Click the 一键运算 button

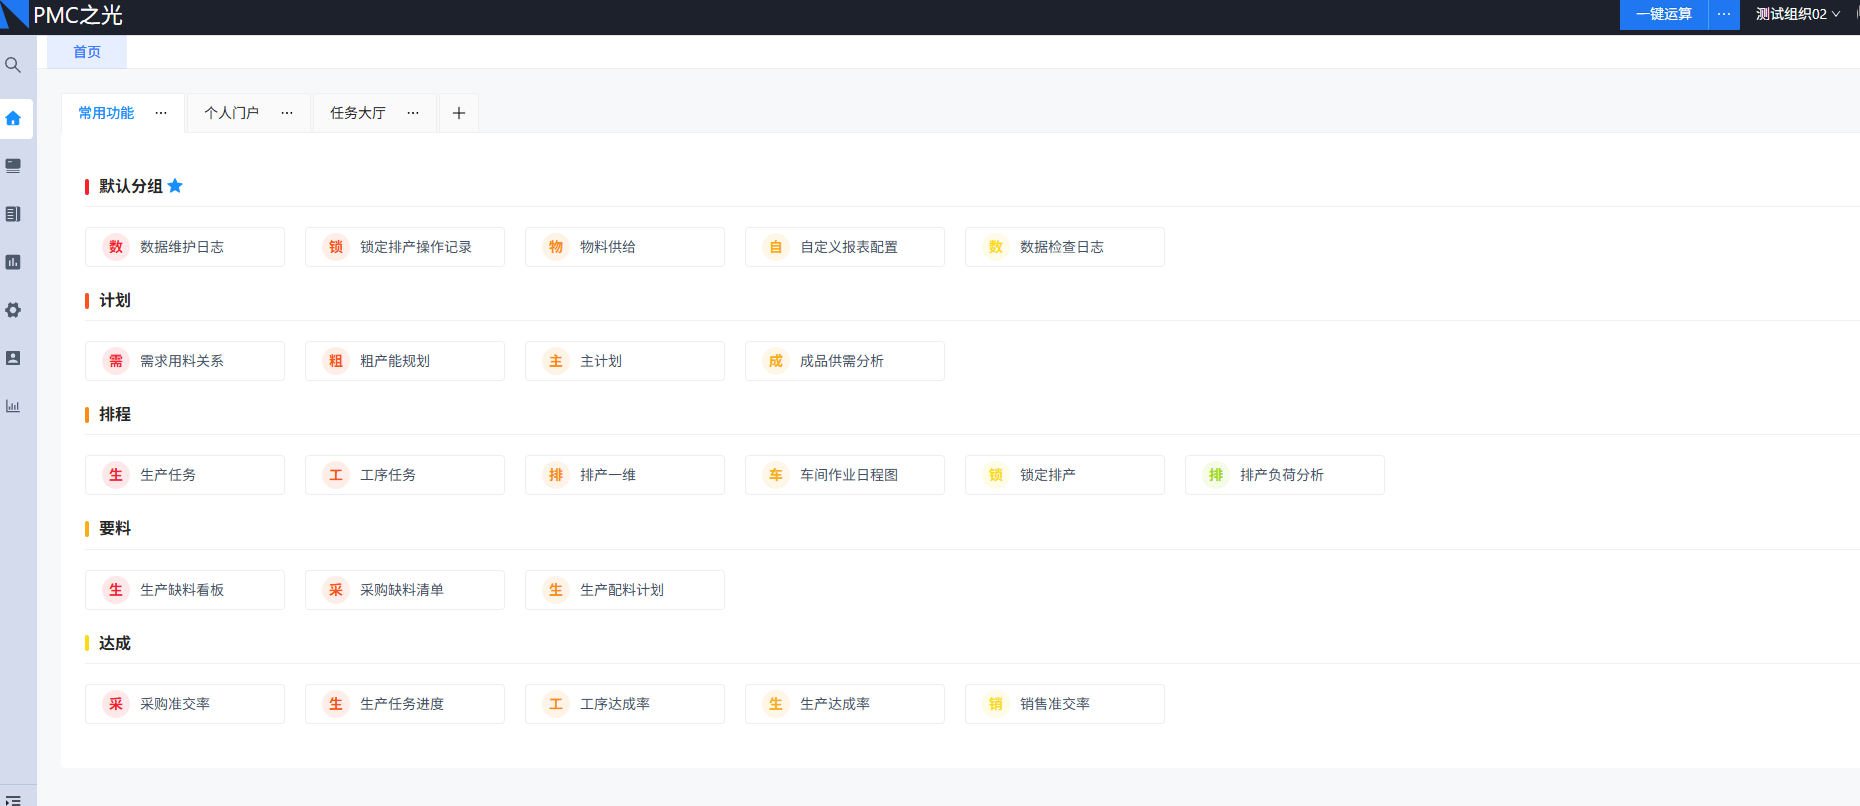click(x=1664, y=14)
